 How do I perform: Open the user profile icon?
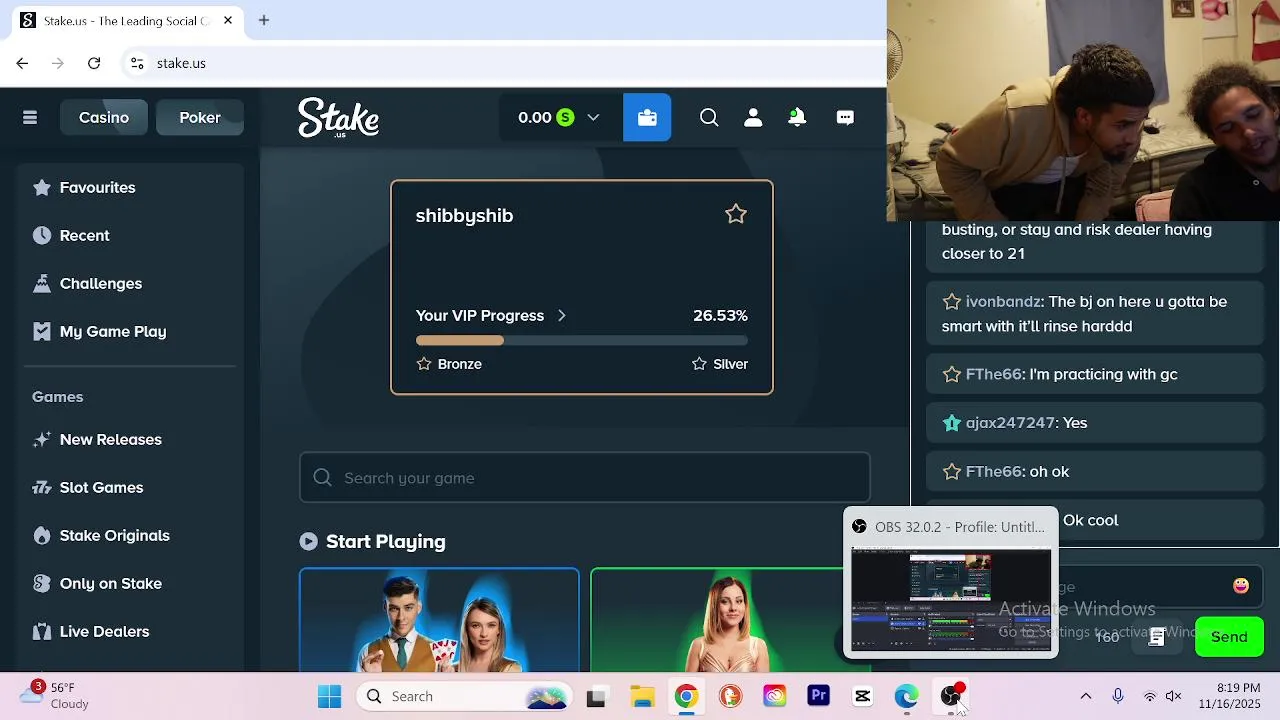pos(753,118)
